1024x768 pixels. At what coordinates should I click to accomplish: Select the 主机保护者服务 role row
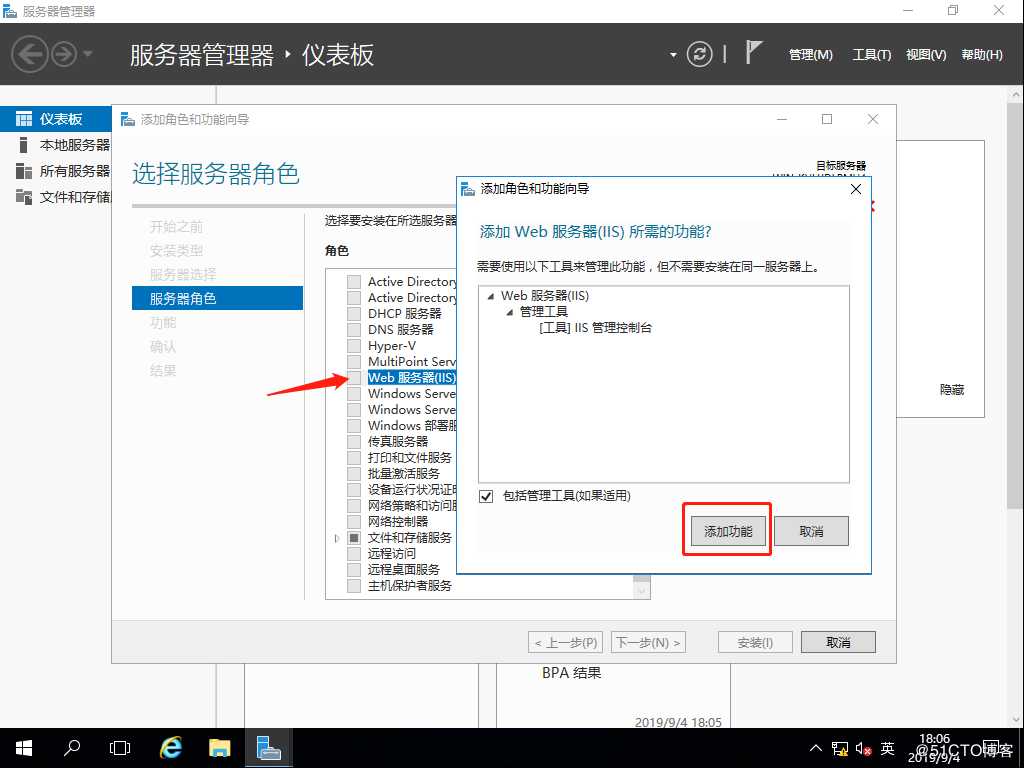click(x=409, y=586)
